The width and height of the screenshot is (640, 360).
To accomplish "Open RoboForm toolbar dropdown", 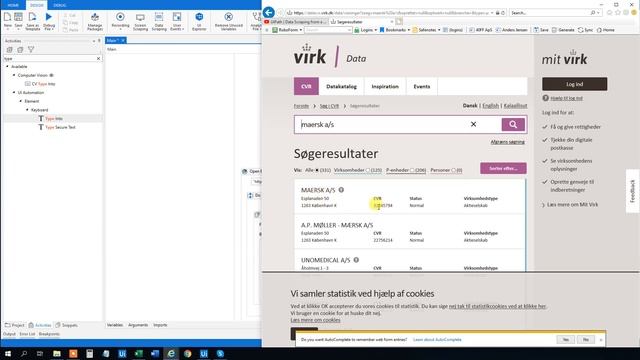I will (287, 30).
